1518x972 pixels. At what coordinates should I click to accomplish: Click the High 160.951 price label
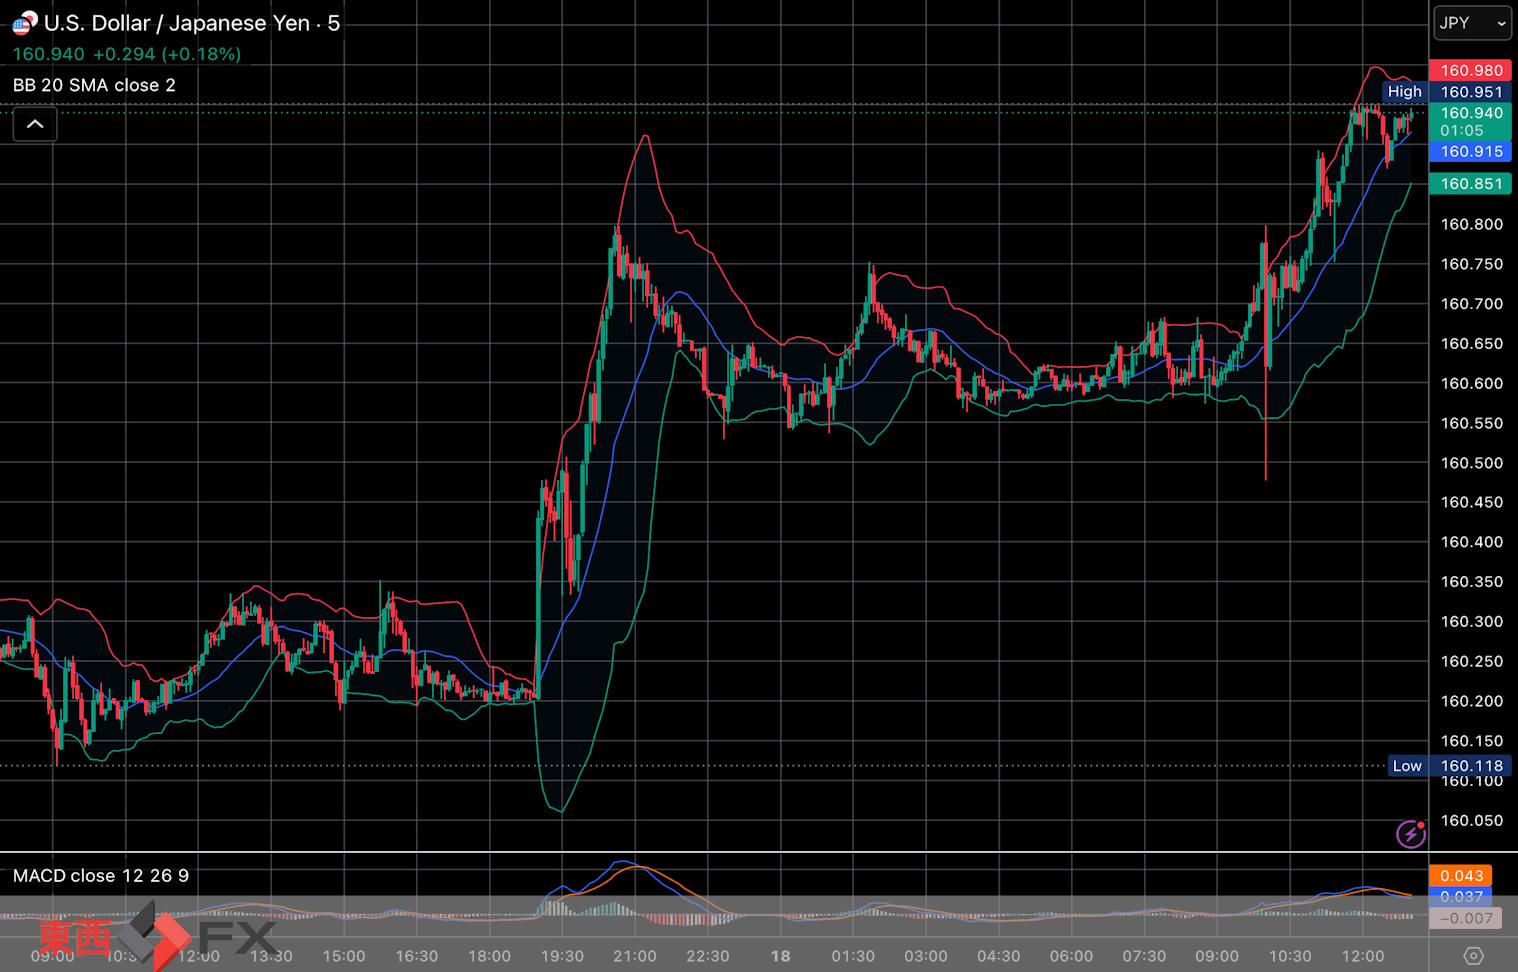[x=1447, y=92]
